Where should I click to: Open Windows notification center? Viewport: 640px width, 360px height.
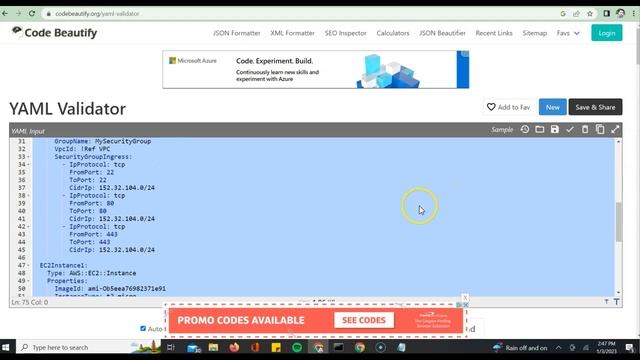click(629, 348)
